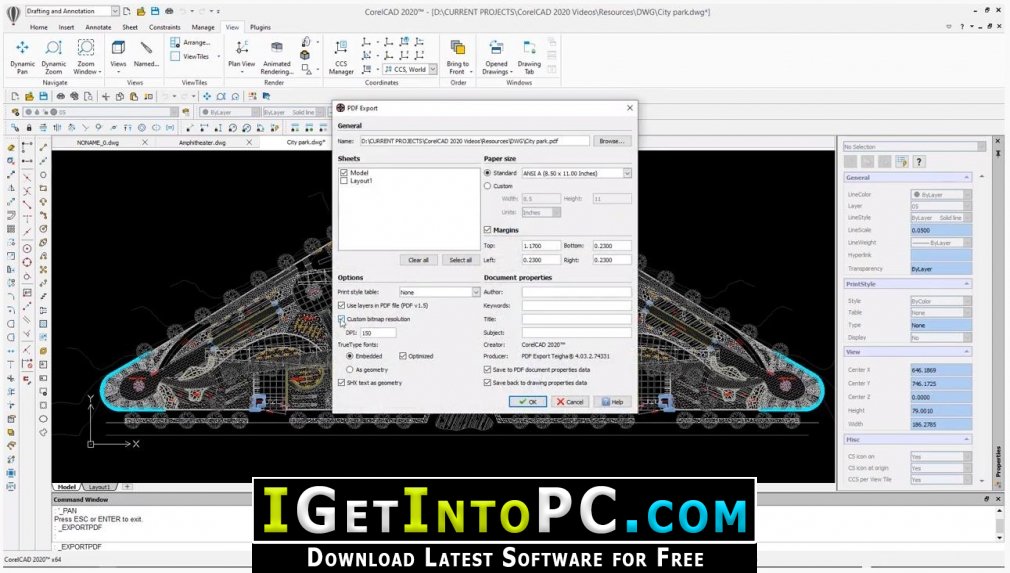Viewport: 1010px width, 573px height.
Task: Click the CorelCAD balloon logo icon
Action: [13, 14]
